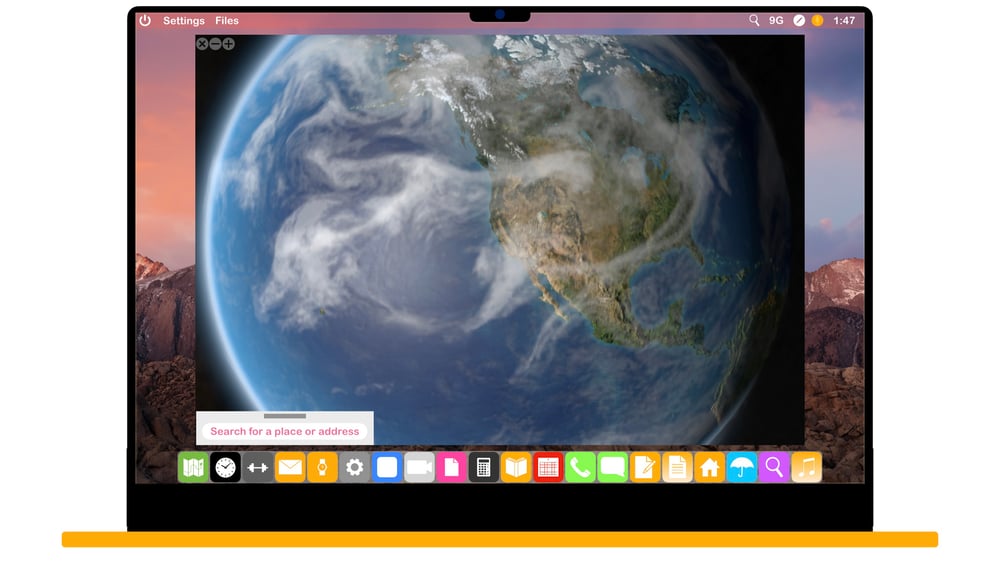Click the 9G network indicator
Image resolution: width=1000 pixels, height=562 pixels.
776,20
